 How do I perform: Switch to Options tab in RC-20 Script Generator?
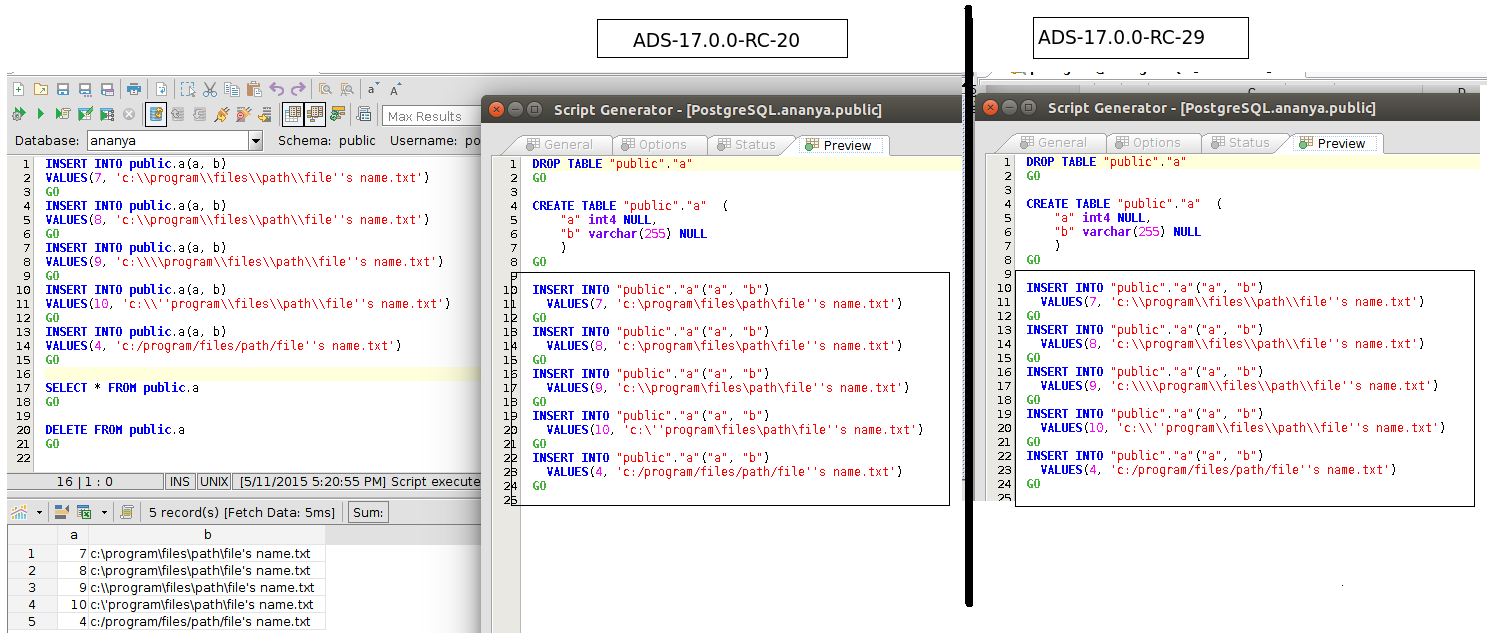653,144
